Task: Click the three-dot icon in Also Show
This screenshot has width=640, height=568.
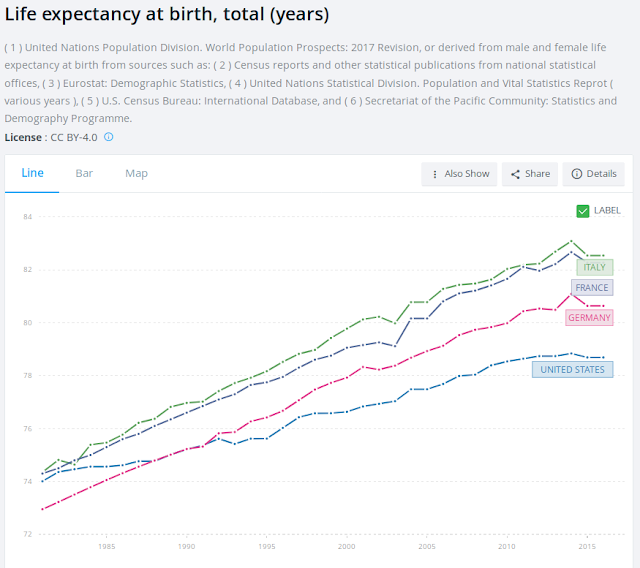Action: click(x=435, y=174)
